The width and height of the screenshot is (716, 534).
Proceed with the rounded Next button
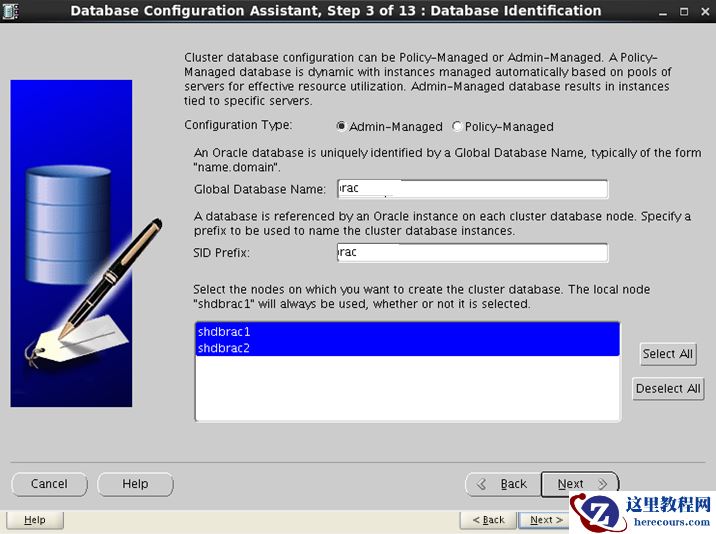click(x=580, y=484)
